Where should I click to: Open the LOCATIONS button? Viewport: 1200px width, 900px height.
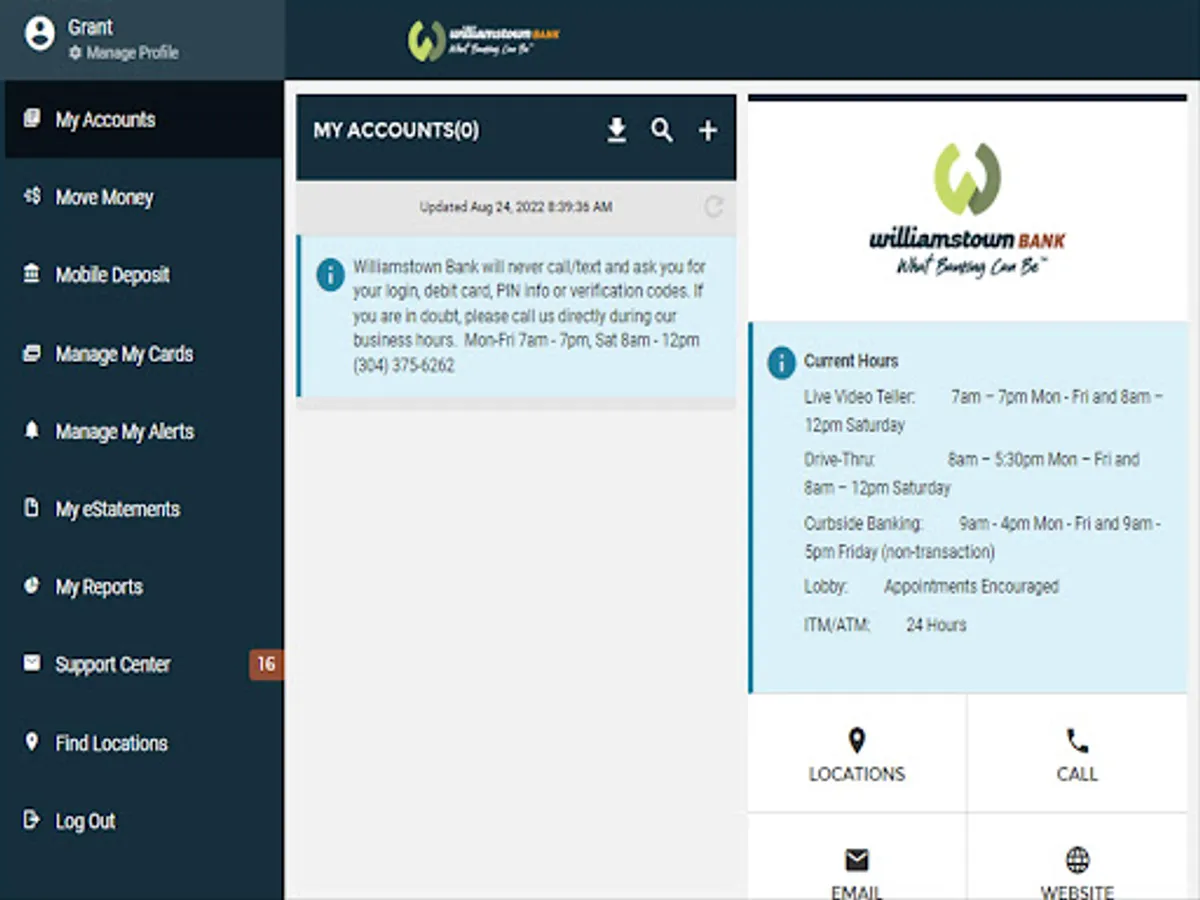857,754
